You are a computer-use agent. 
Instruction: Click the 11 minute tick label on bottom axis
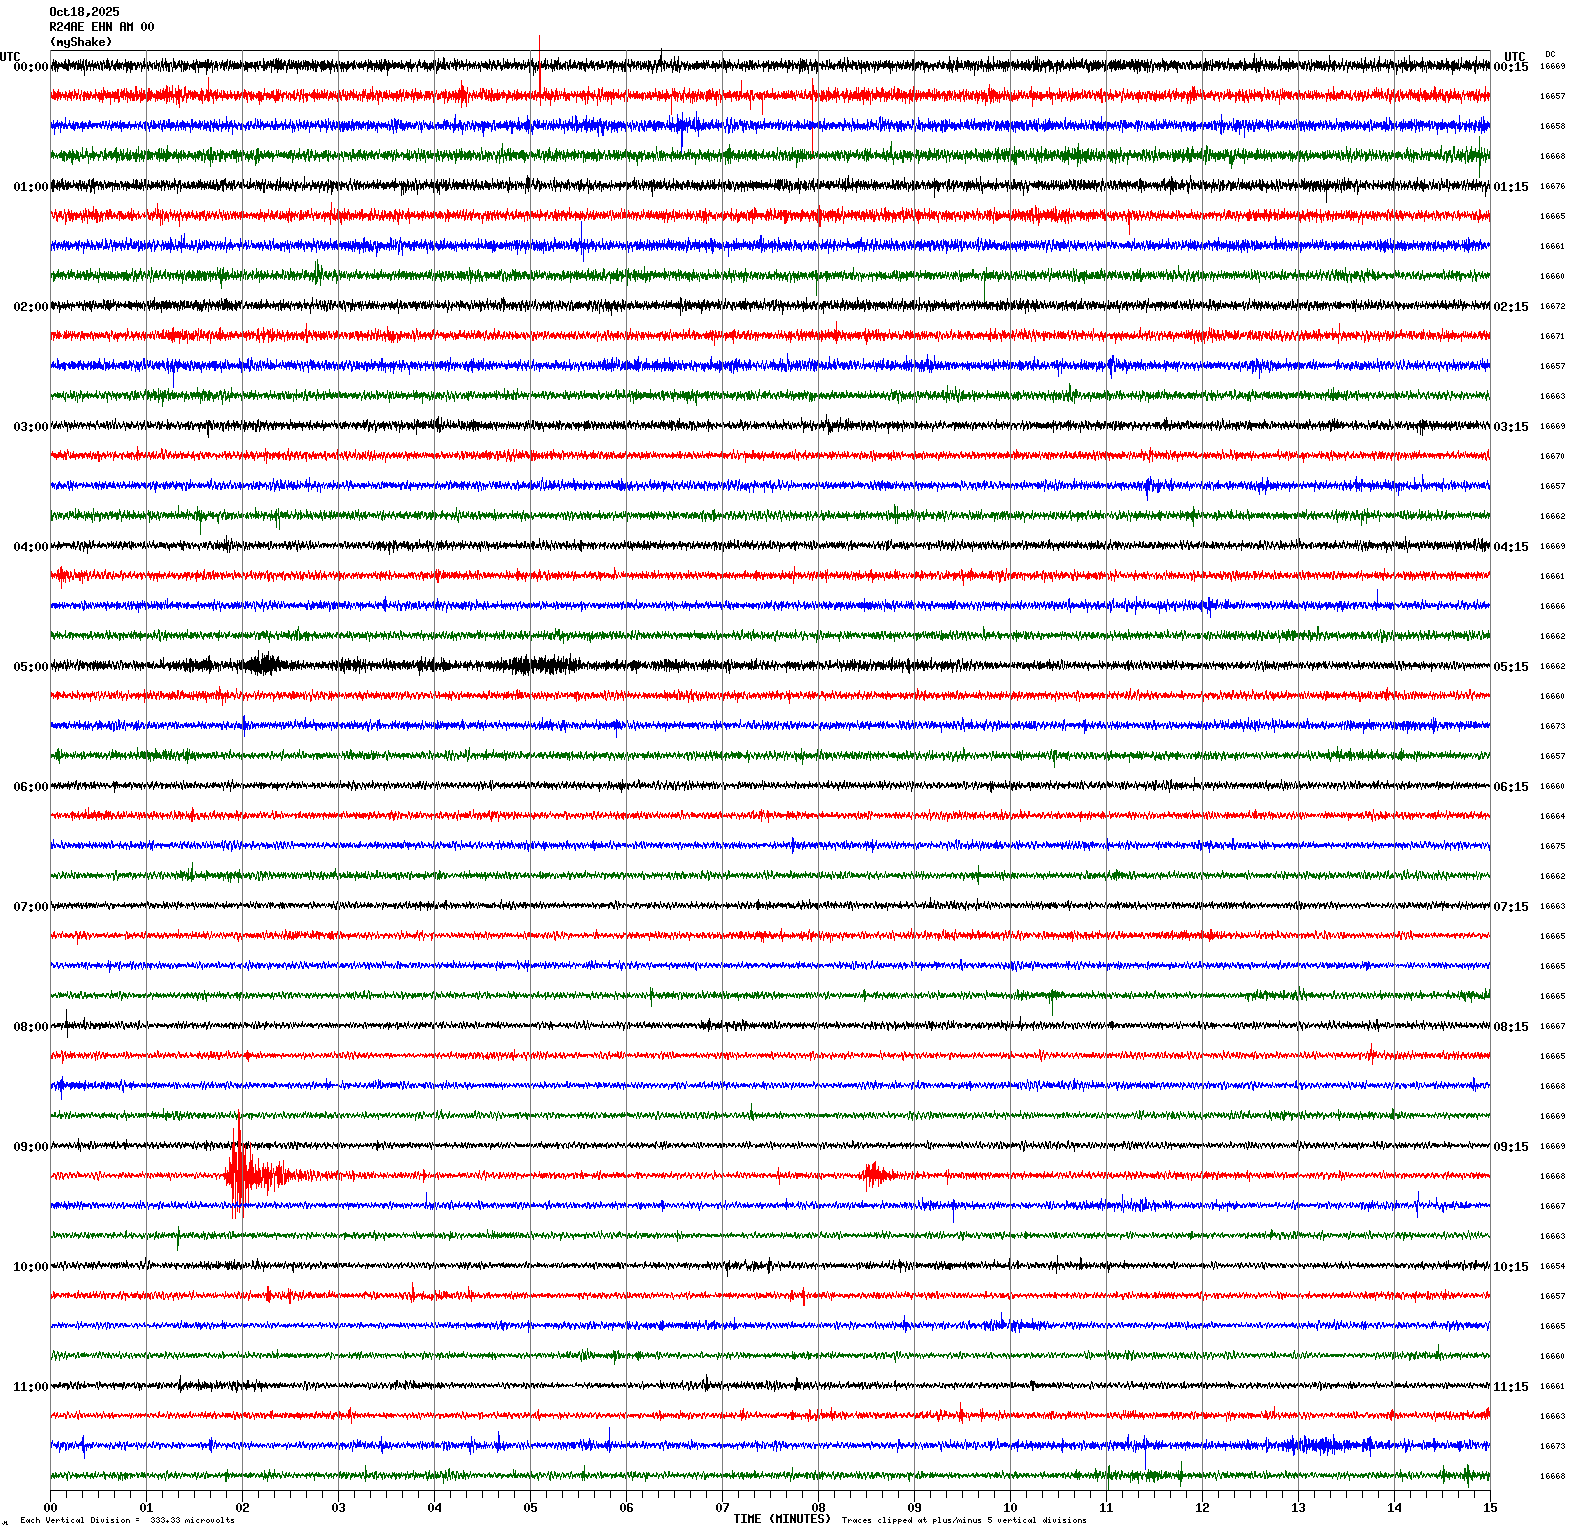[x=1107, y=1508]
